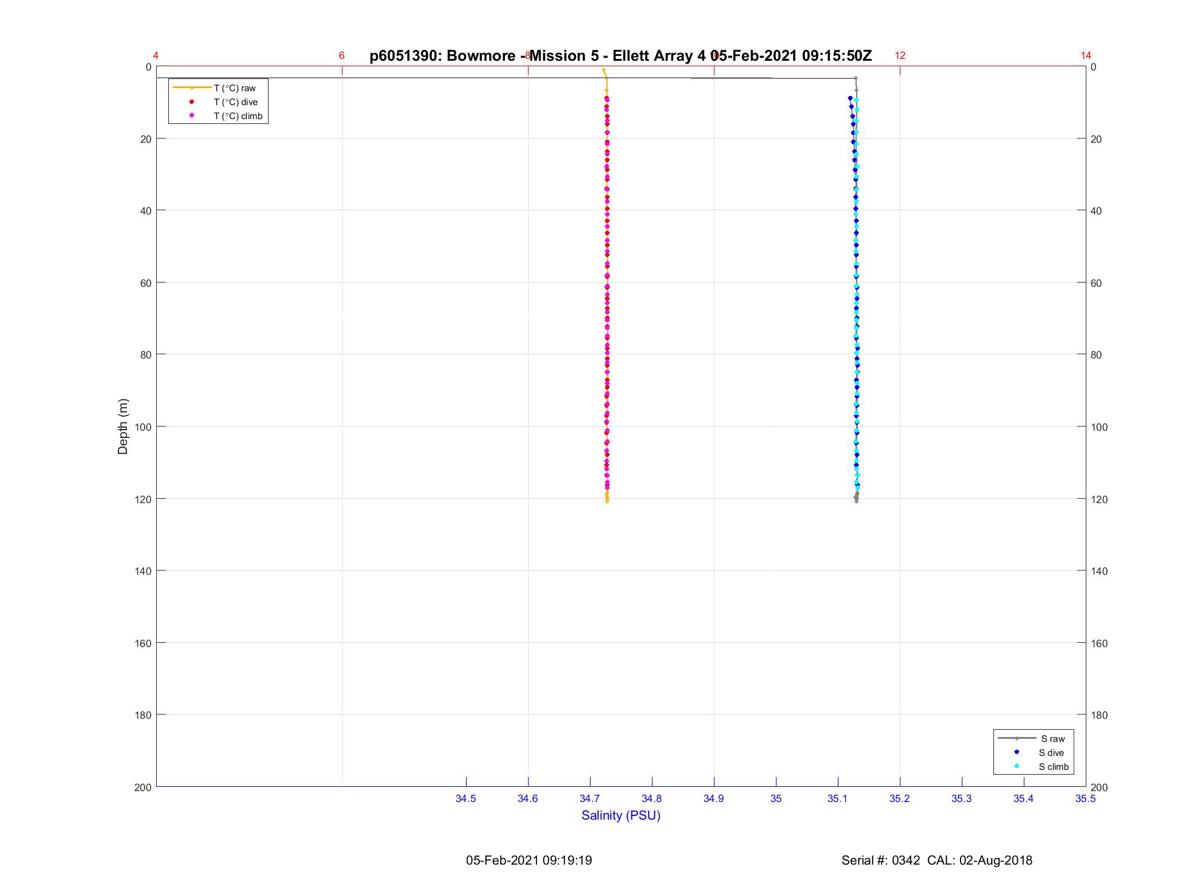
Task: Click the 34.8 salinity tick label
Action: 652,798
